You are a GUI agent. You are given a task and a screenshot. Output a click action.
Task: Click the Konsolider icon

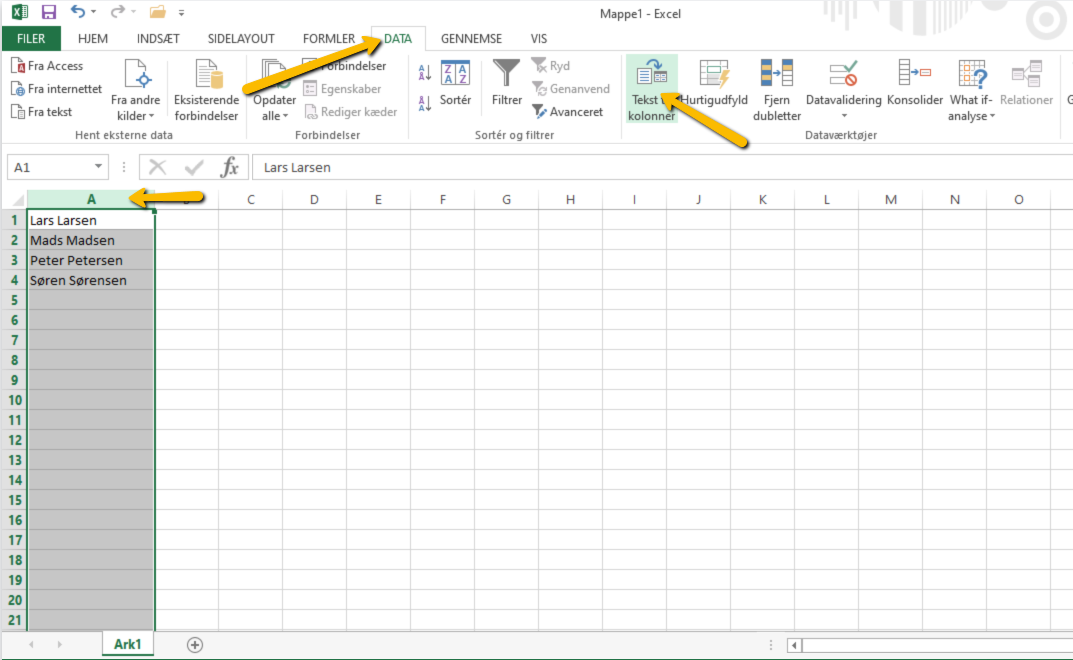point(914,74)
